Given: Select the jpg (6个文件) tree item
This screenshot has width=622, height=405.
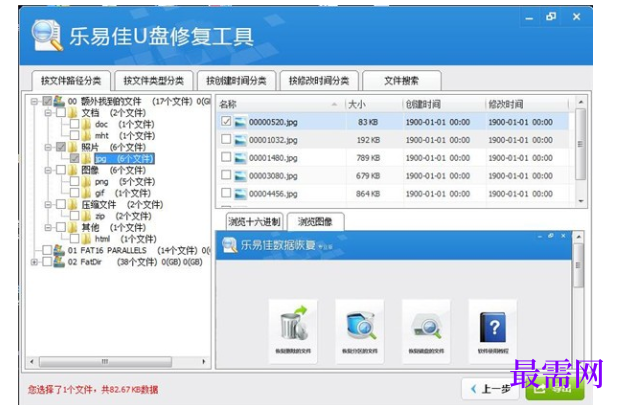Looking at the screenshot, I should click(x=124, y=159).
